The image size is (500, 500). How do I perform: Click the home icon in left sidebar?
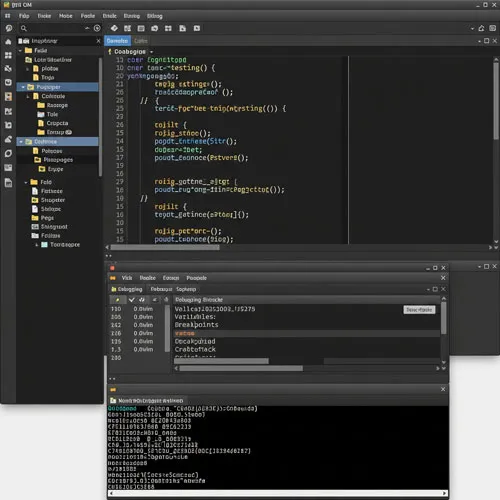point(8,42)
